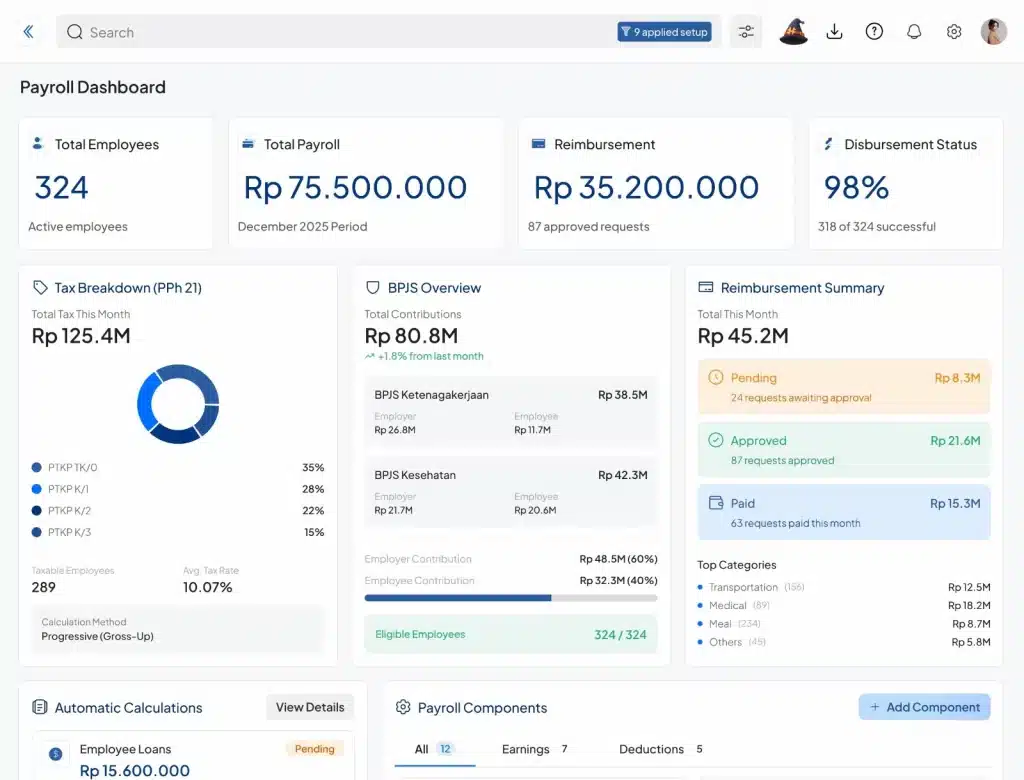This screenshot has height=780, width=1024.
Task: Open the filter adjustments sliders icon
Action: [746, 31]
